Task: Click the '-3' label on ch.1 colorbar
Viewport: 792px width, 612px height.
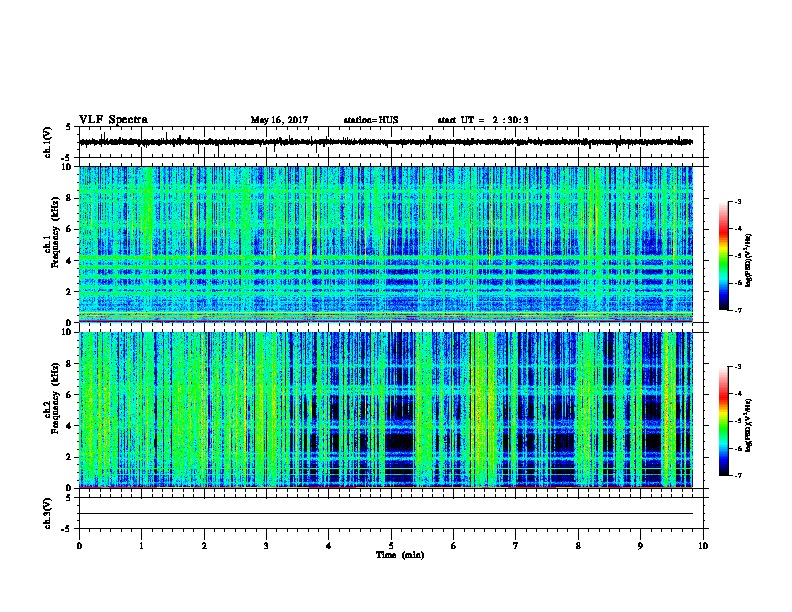Action: tap(737, 201)
